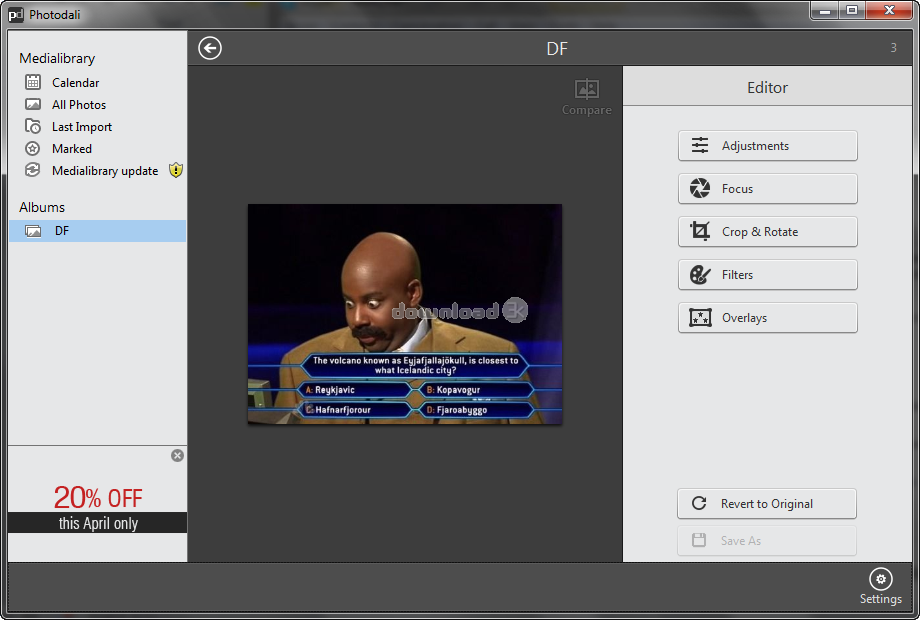This screenshot has width=920, height=620.
Task: Open the Calendar view icon
Action: pos(33,82)
